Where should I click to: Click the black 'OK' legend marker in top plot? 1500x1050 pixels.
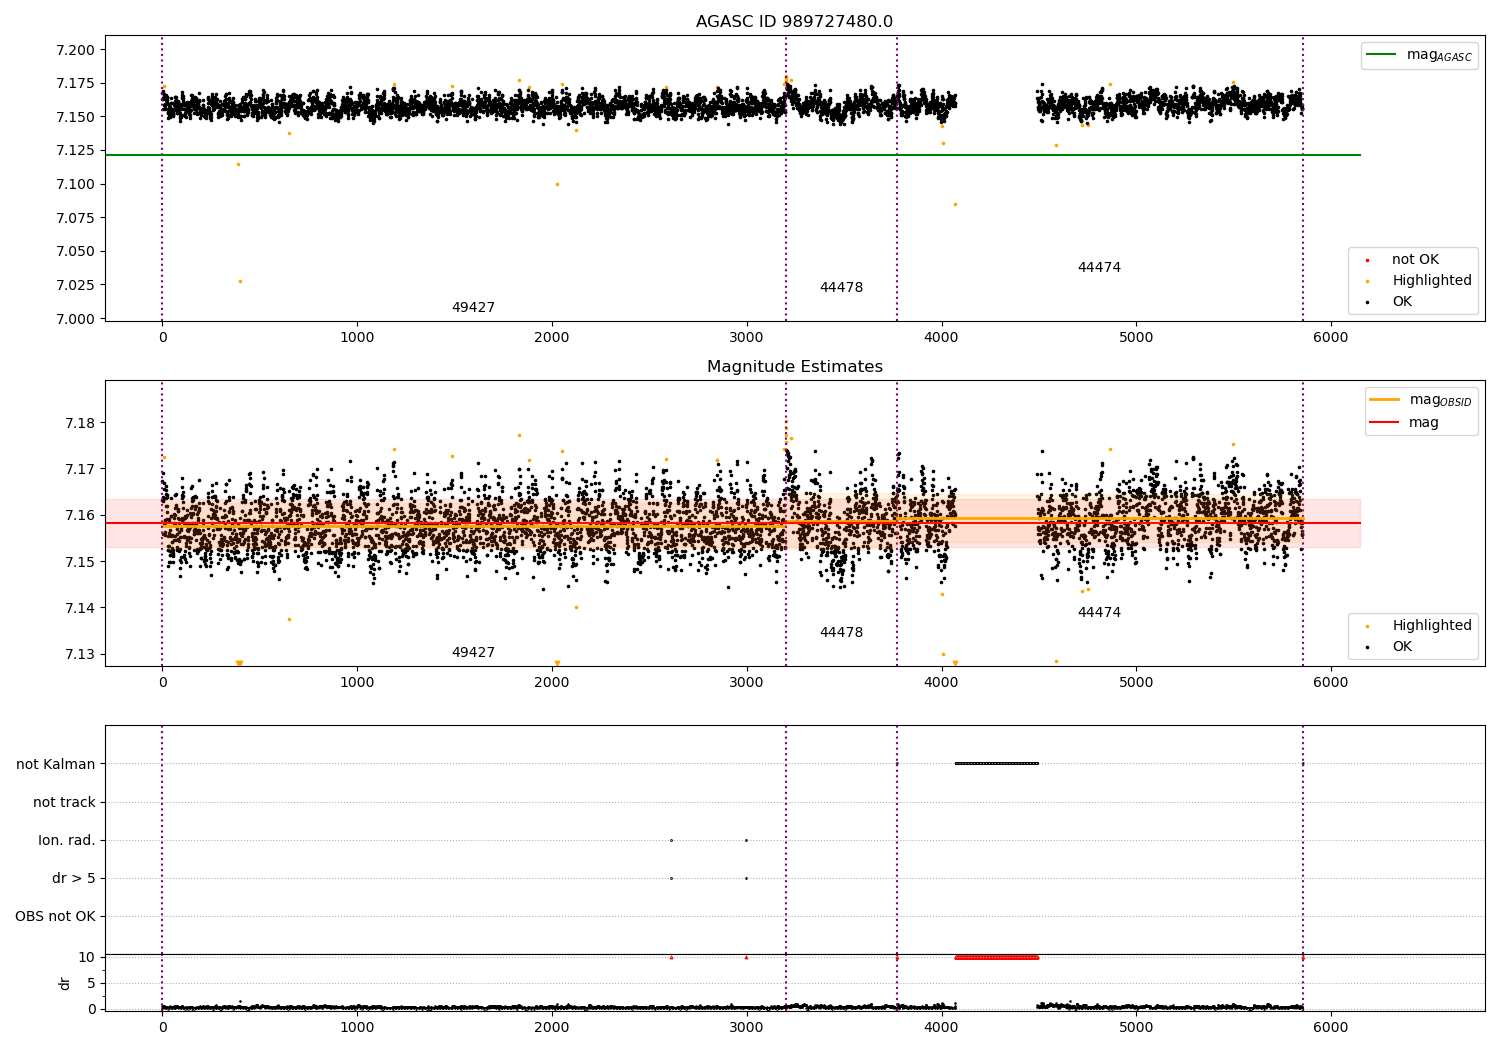1367,302
